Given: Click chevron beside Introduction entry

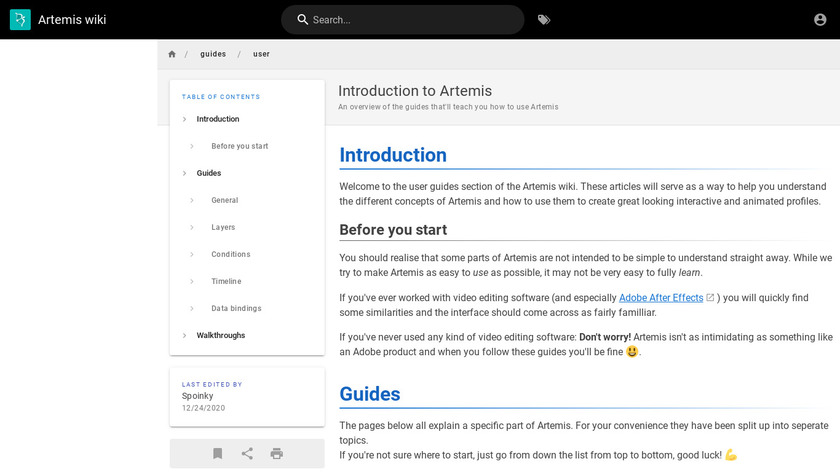Looking at the screenshot, I should [x=185, y=119].
